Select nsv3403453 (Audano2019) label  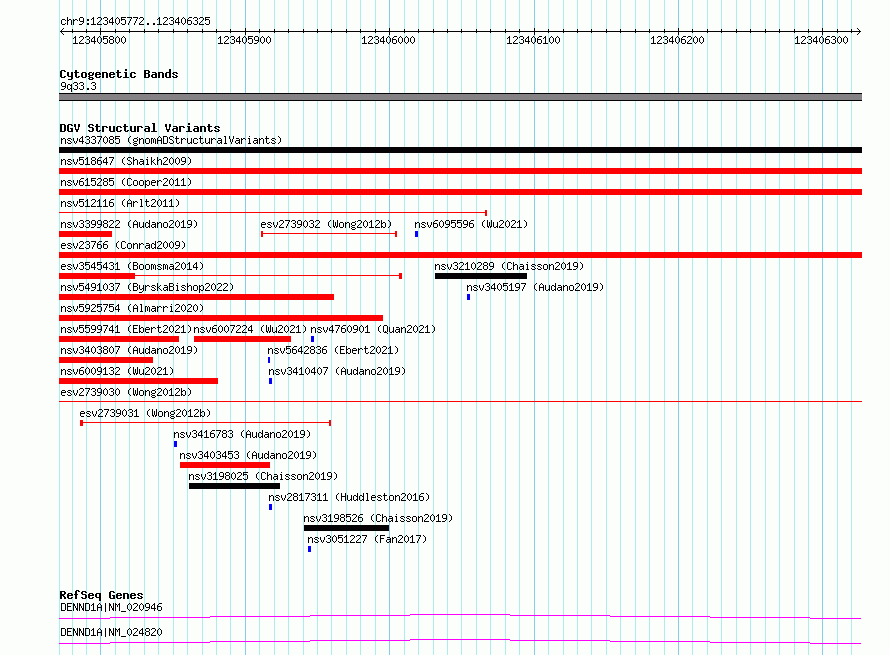coord(248,455)
